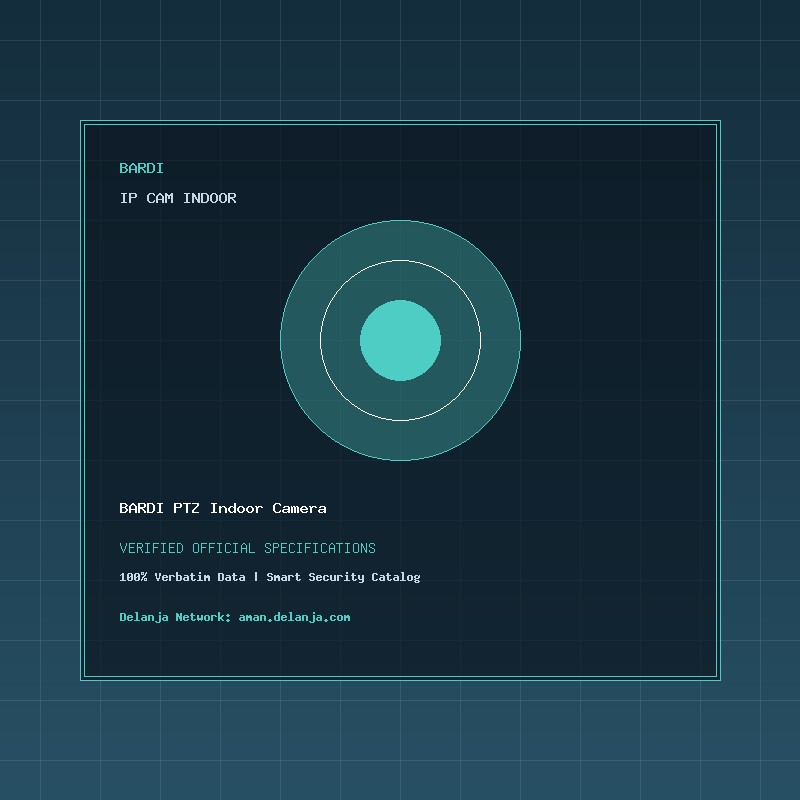Click the 100% Verbatim Data text
Screen dimensions: 800x800
pos(182,577)
